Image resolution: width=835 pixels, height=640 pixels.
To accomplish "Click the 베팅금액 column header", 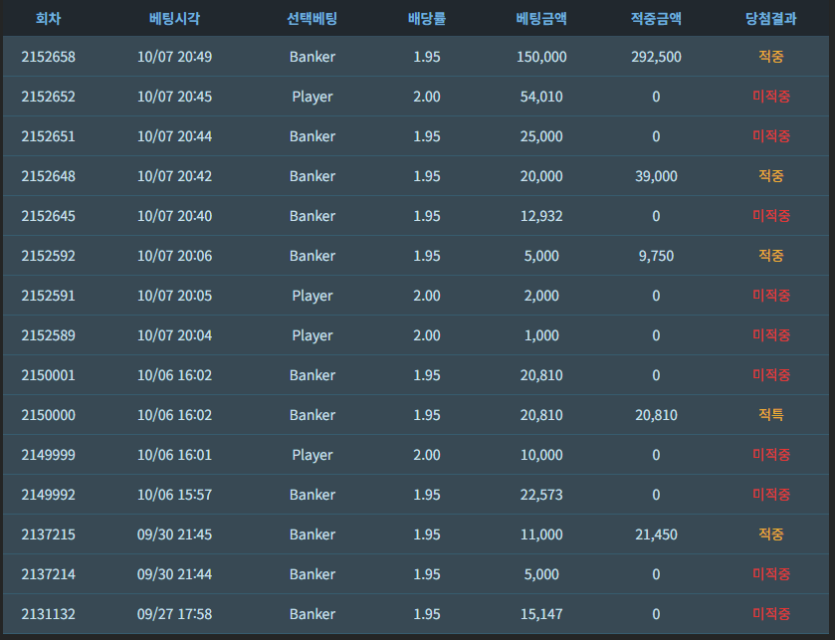I will click(x=542, y=19).
